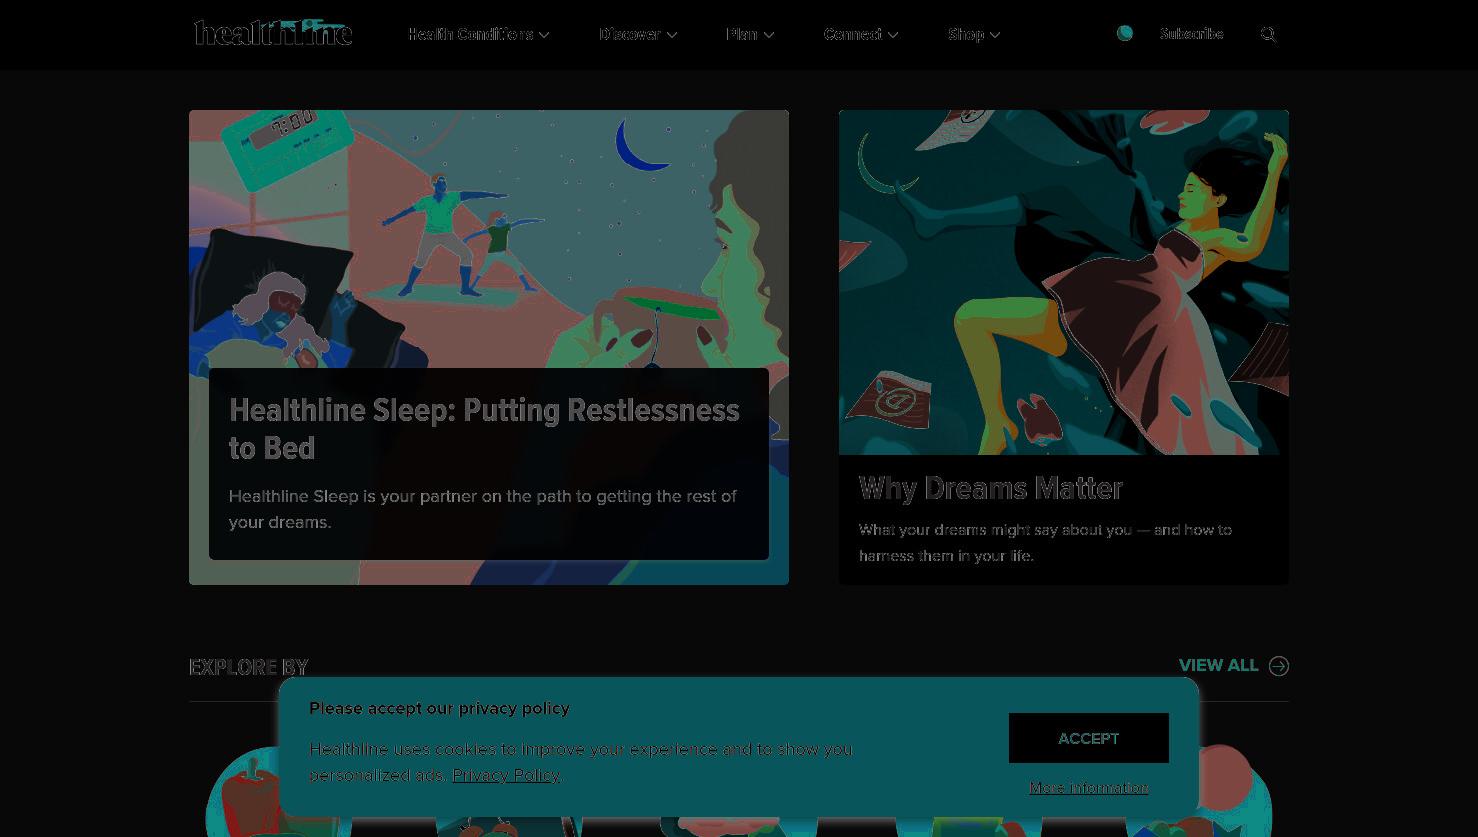Click 'Healthline Sleep is your partner' description text
This screenshot has width=1478, height=837.
[x=483, y=509]
